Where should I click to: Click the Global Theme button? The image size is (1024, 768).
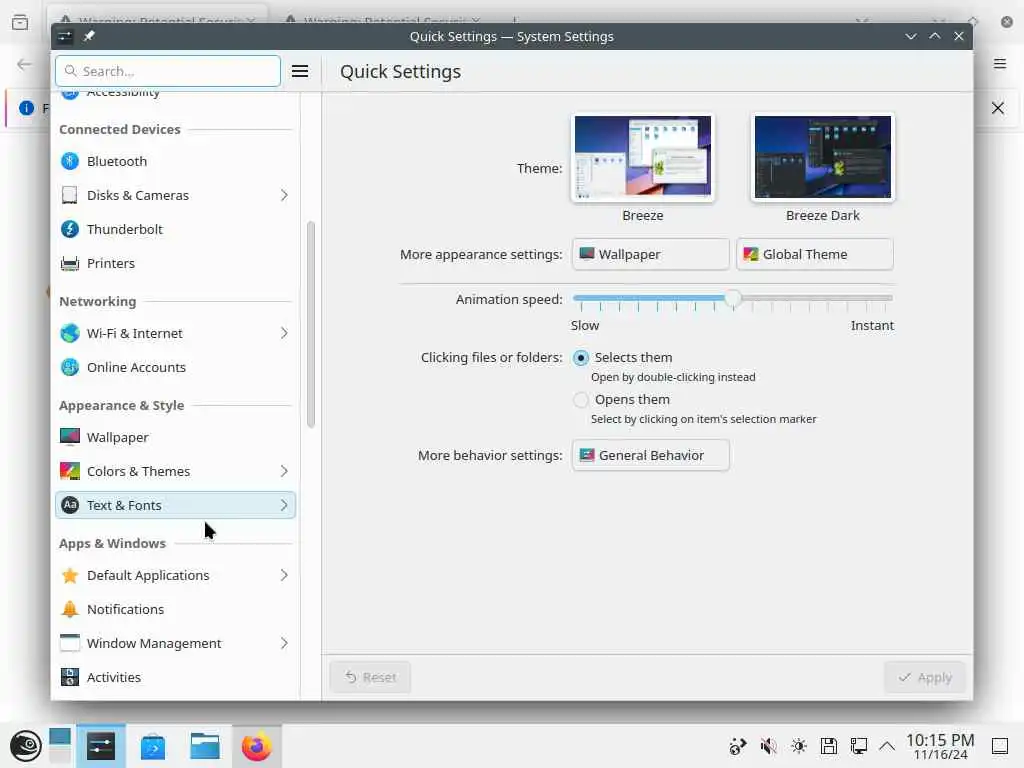click(814, 254)
